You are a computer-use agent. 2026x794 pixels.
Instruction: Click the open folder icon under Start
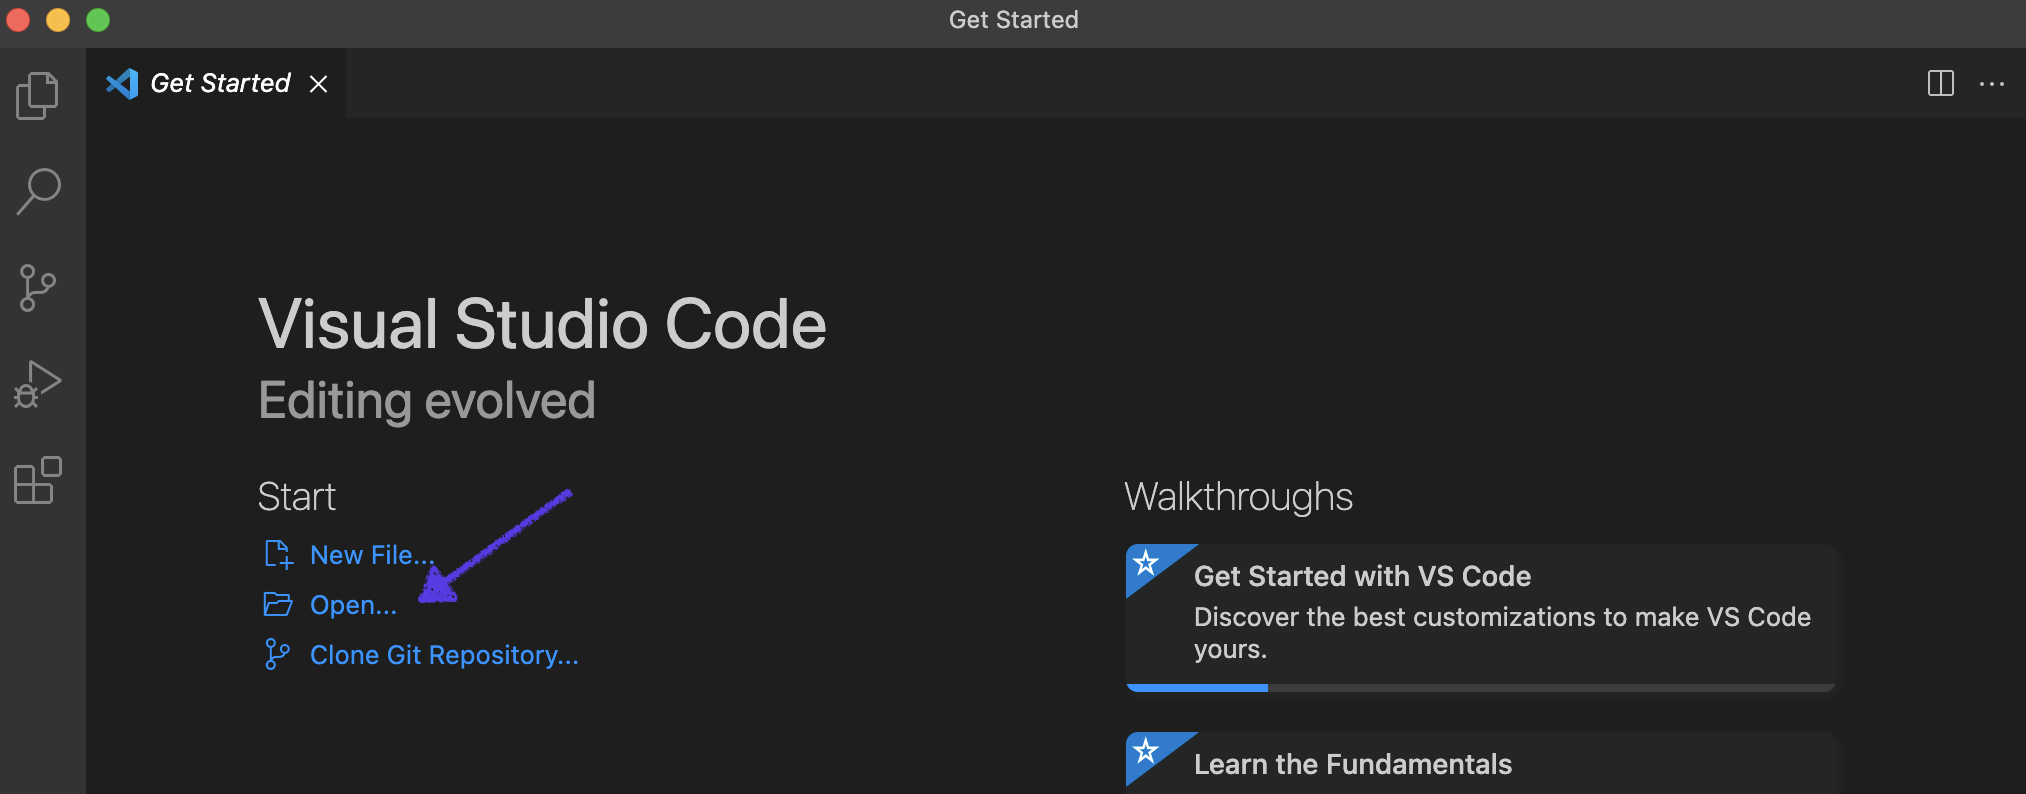[278, 605]
